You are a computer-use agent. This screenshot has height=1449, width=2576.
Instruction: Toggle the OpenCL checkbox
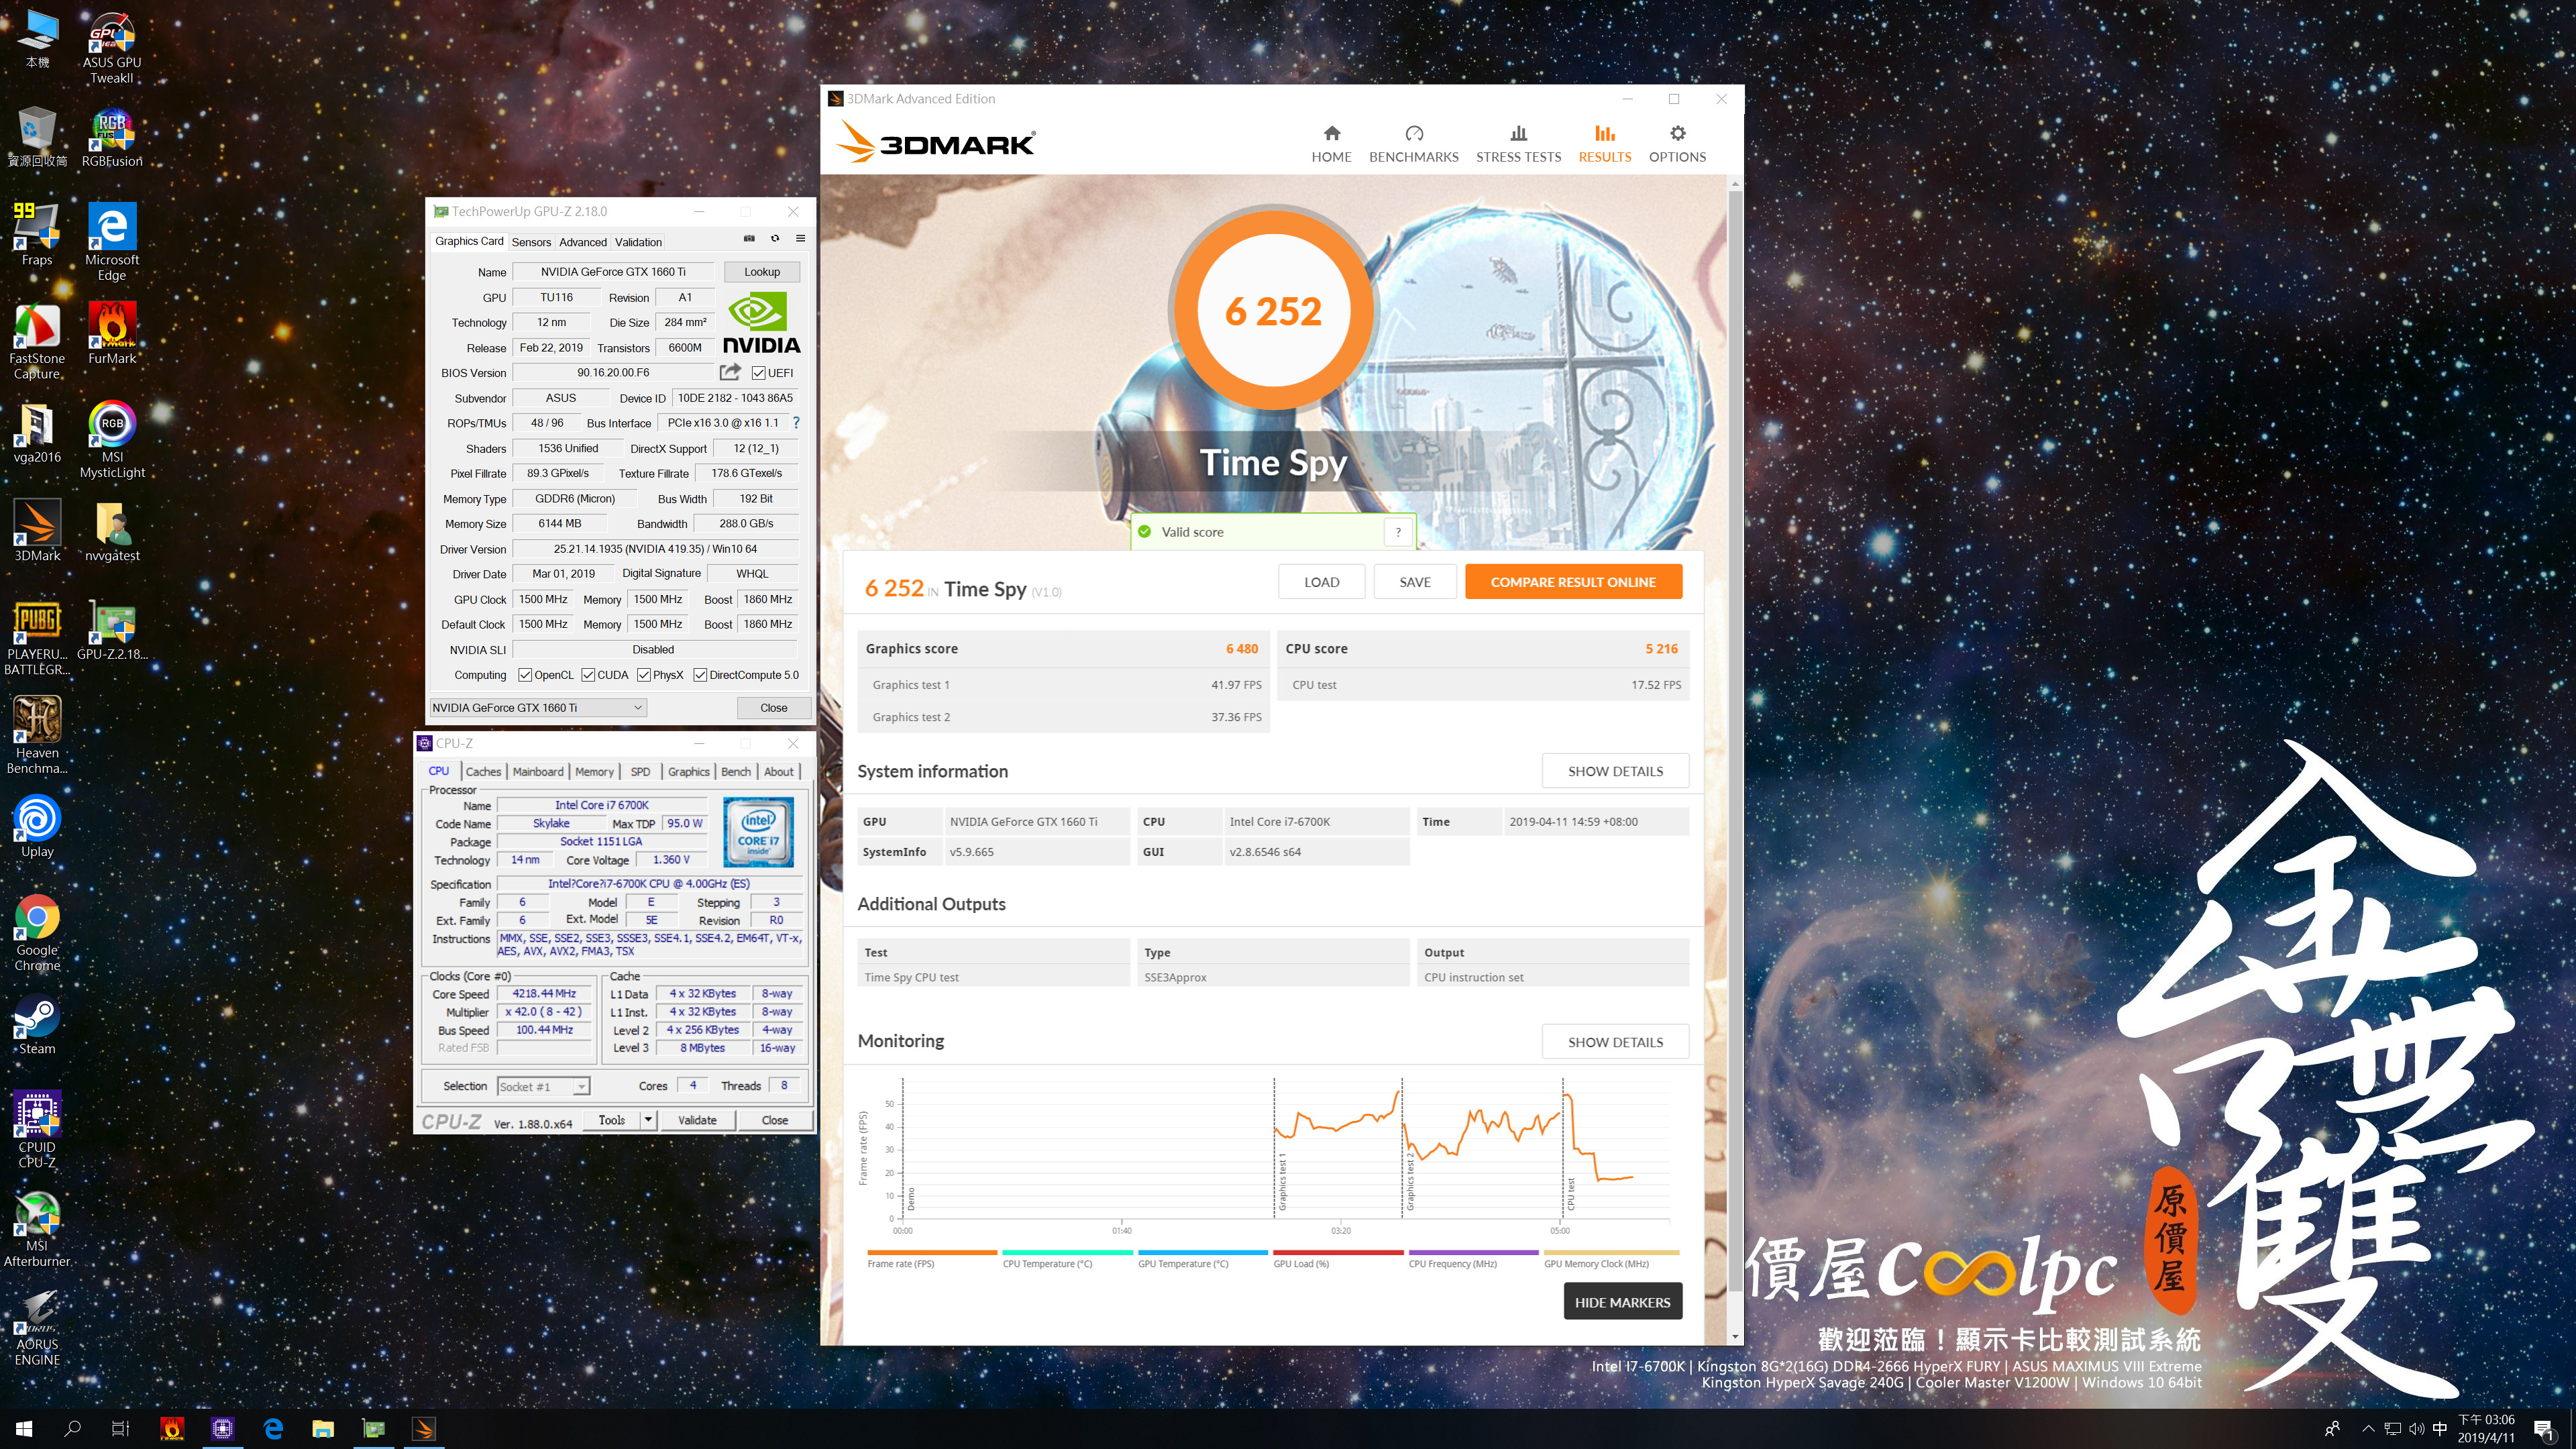click(x=525, y=675)
